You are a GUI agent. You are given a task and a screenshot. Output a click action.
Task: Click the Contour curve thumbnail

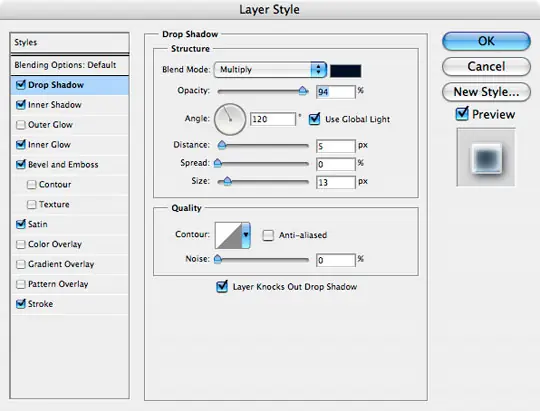click(228, 235)
